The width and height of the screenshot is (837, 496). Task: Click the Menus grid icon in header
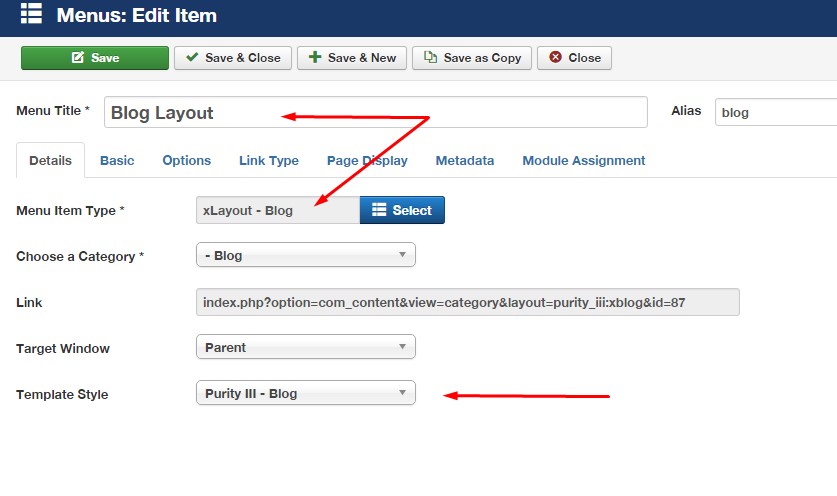[31, 15]
